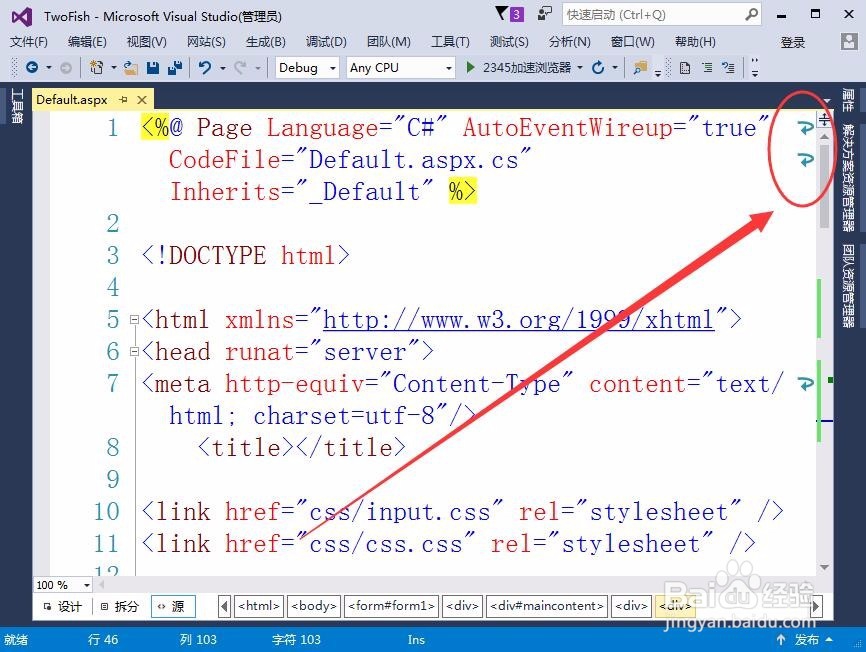The width and height of the screenshot is (866, 652).
Task: Collapse the html tag outline
Action: (x=134, y=320)
